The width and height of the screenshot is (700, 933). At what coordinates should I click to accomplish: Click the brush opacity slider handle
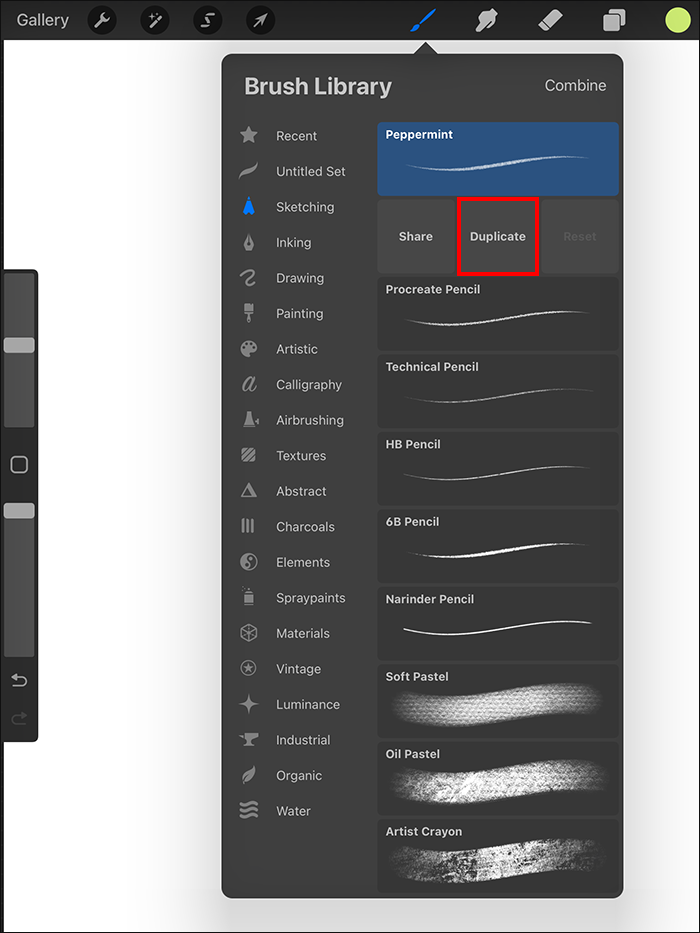19,511
